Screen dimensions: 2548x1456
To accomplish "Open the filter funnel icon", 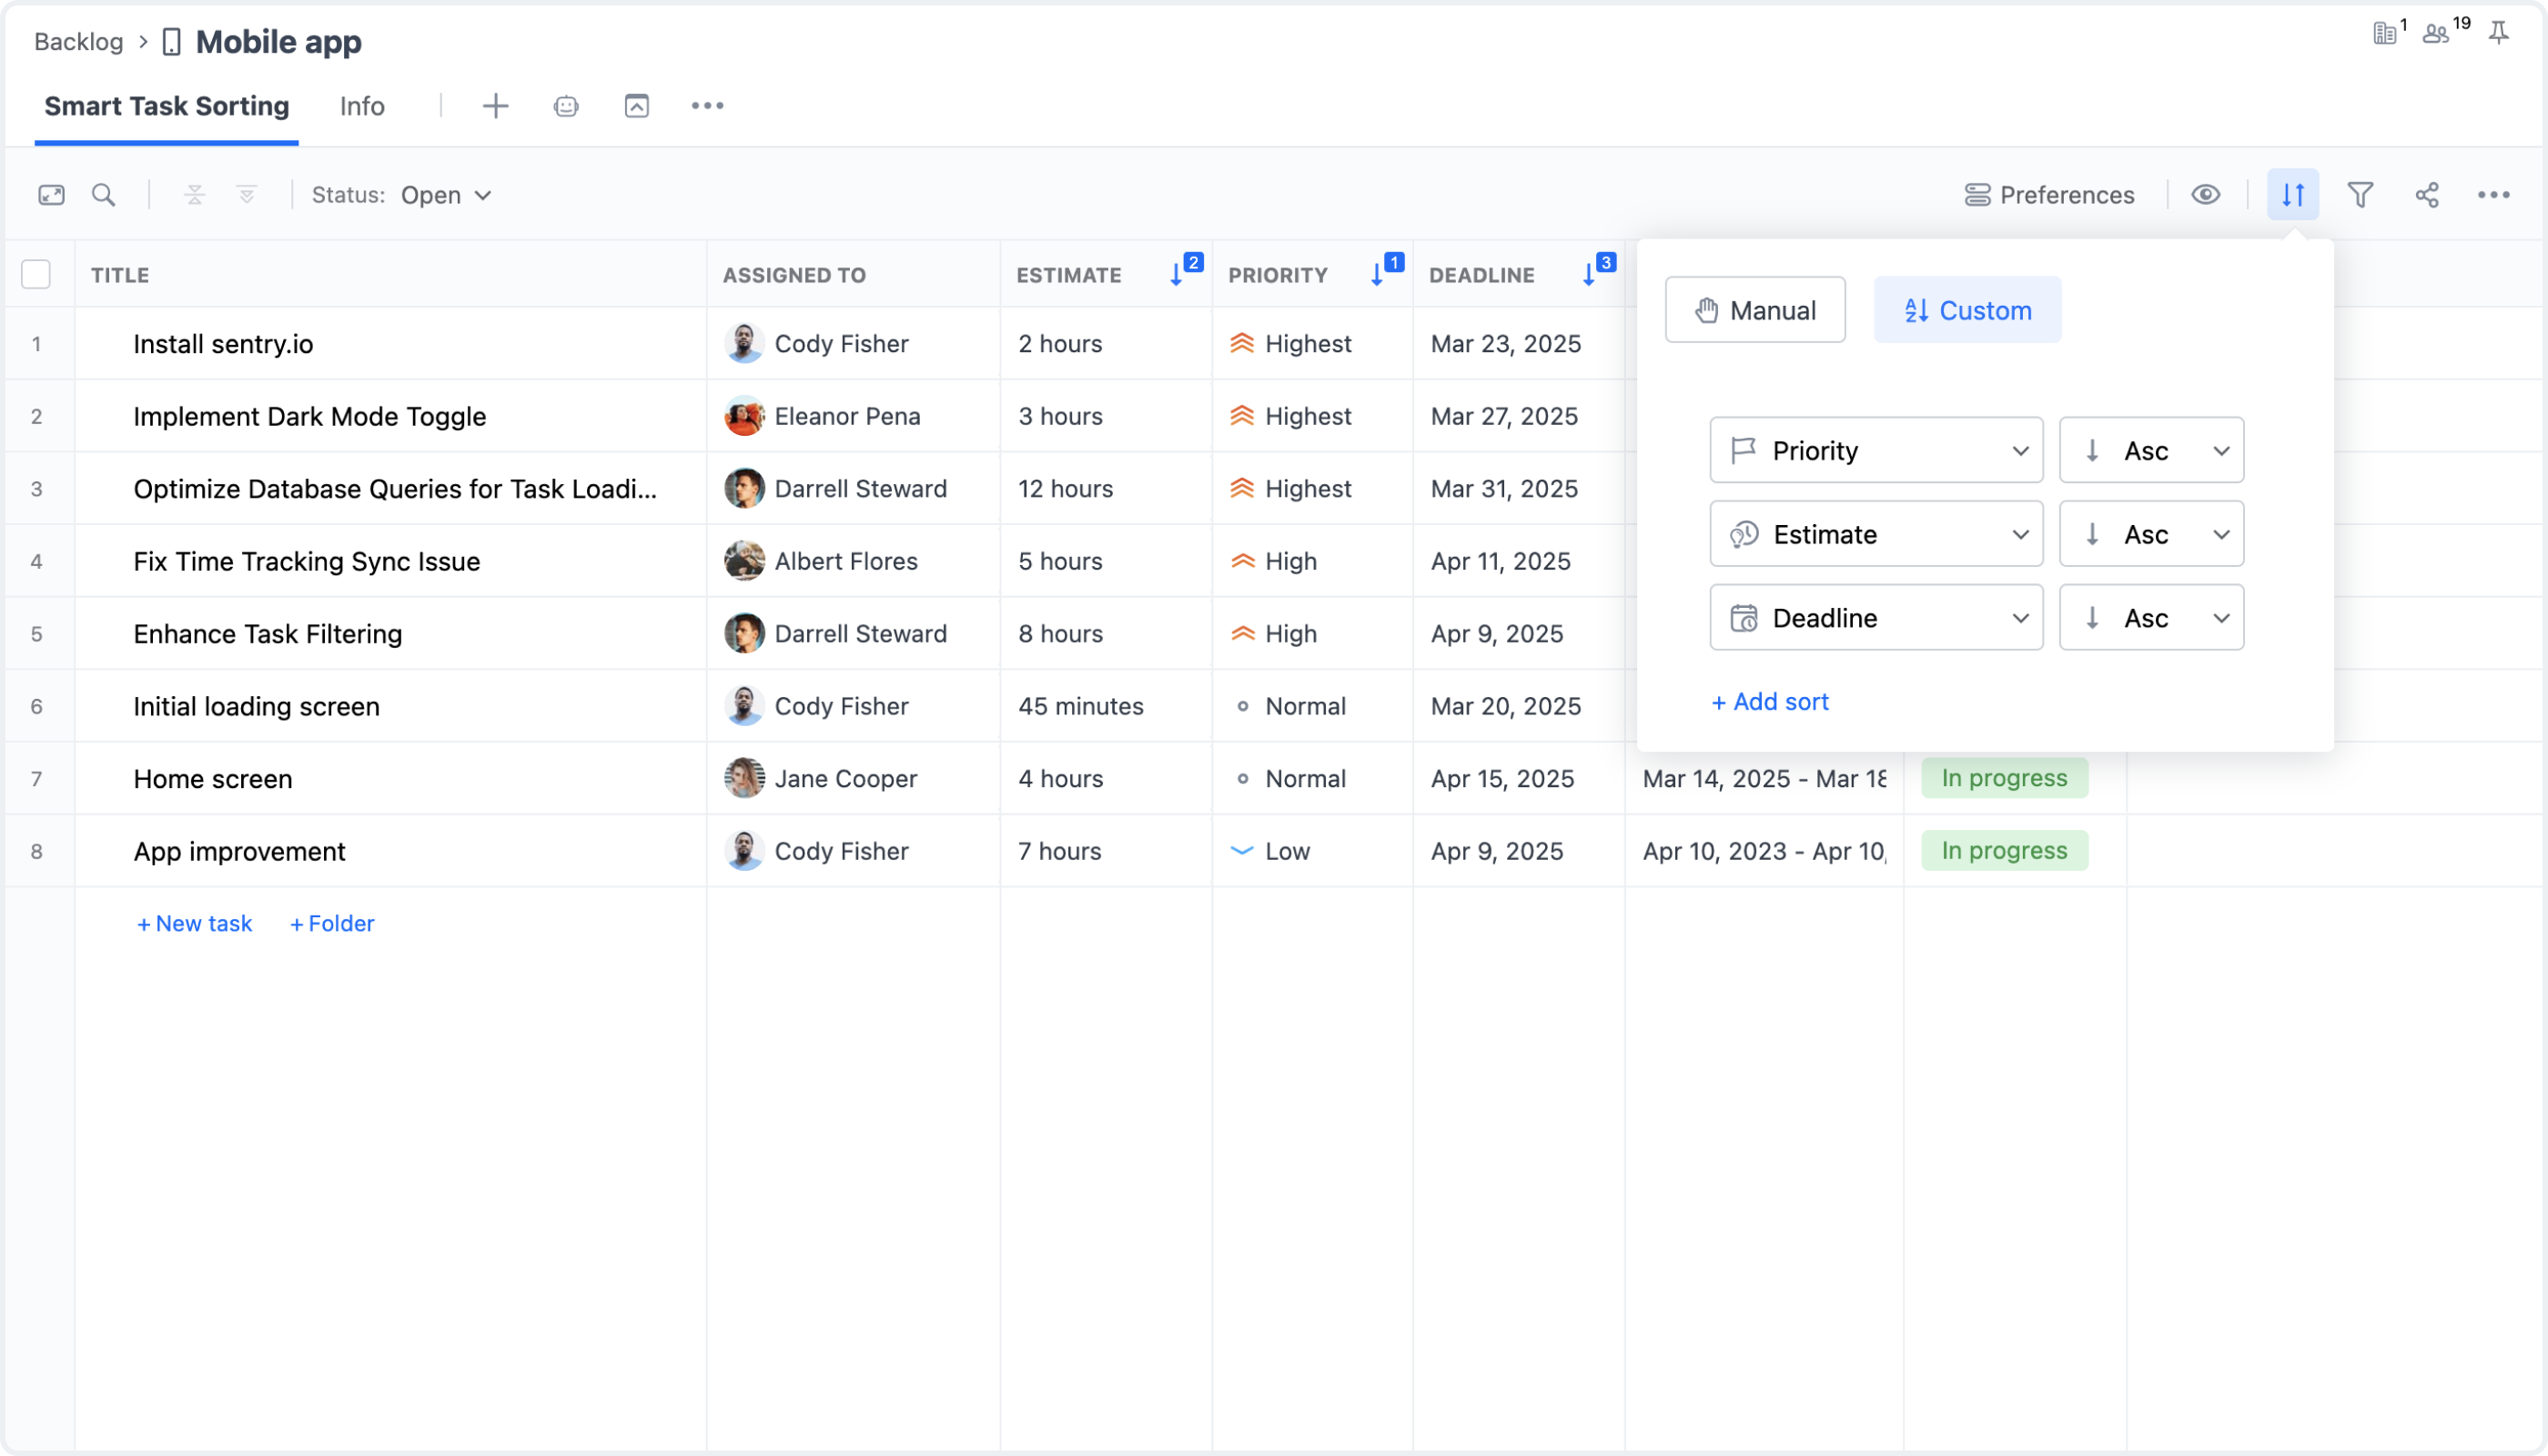I will point(2360,195).
